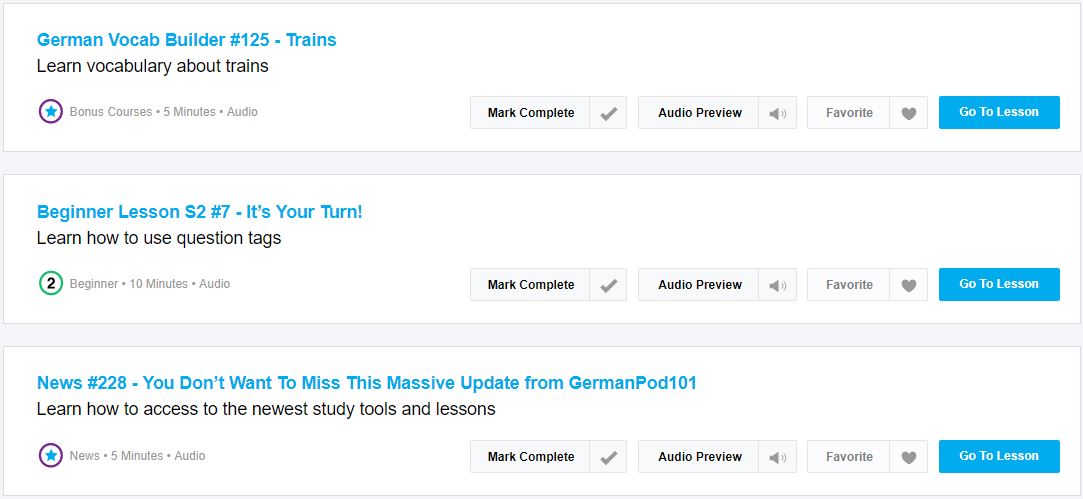Viewport: 1083px width, 499px height.
Task: Toggle Favorite on Beginner Lesson S2 #7
Action: tap(849, 285)
